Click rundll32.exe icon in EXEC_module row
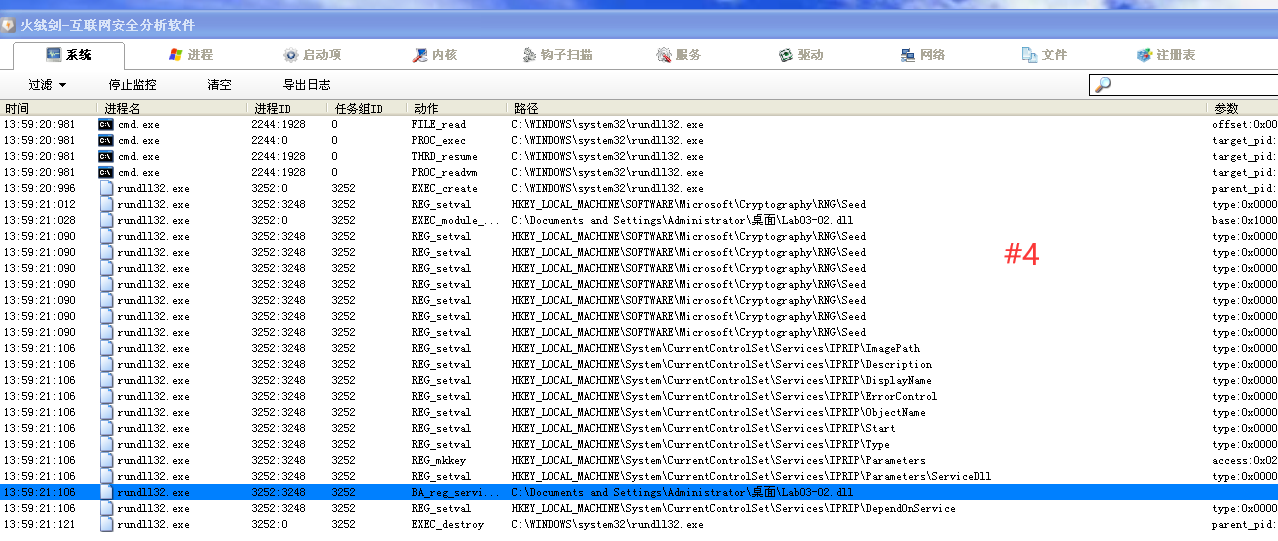Image resolution: width=1278 pixels, height=541 pixels. click(x=106, y=221)
